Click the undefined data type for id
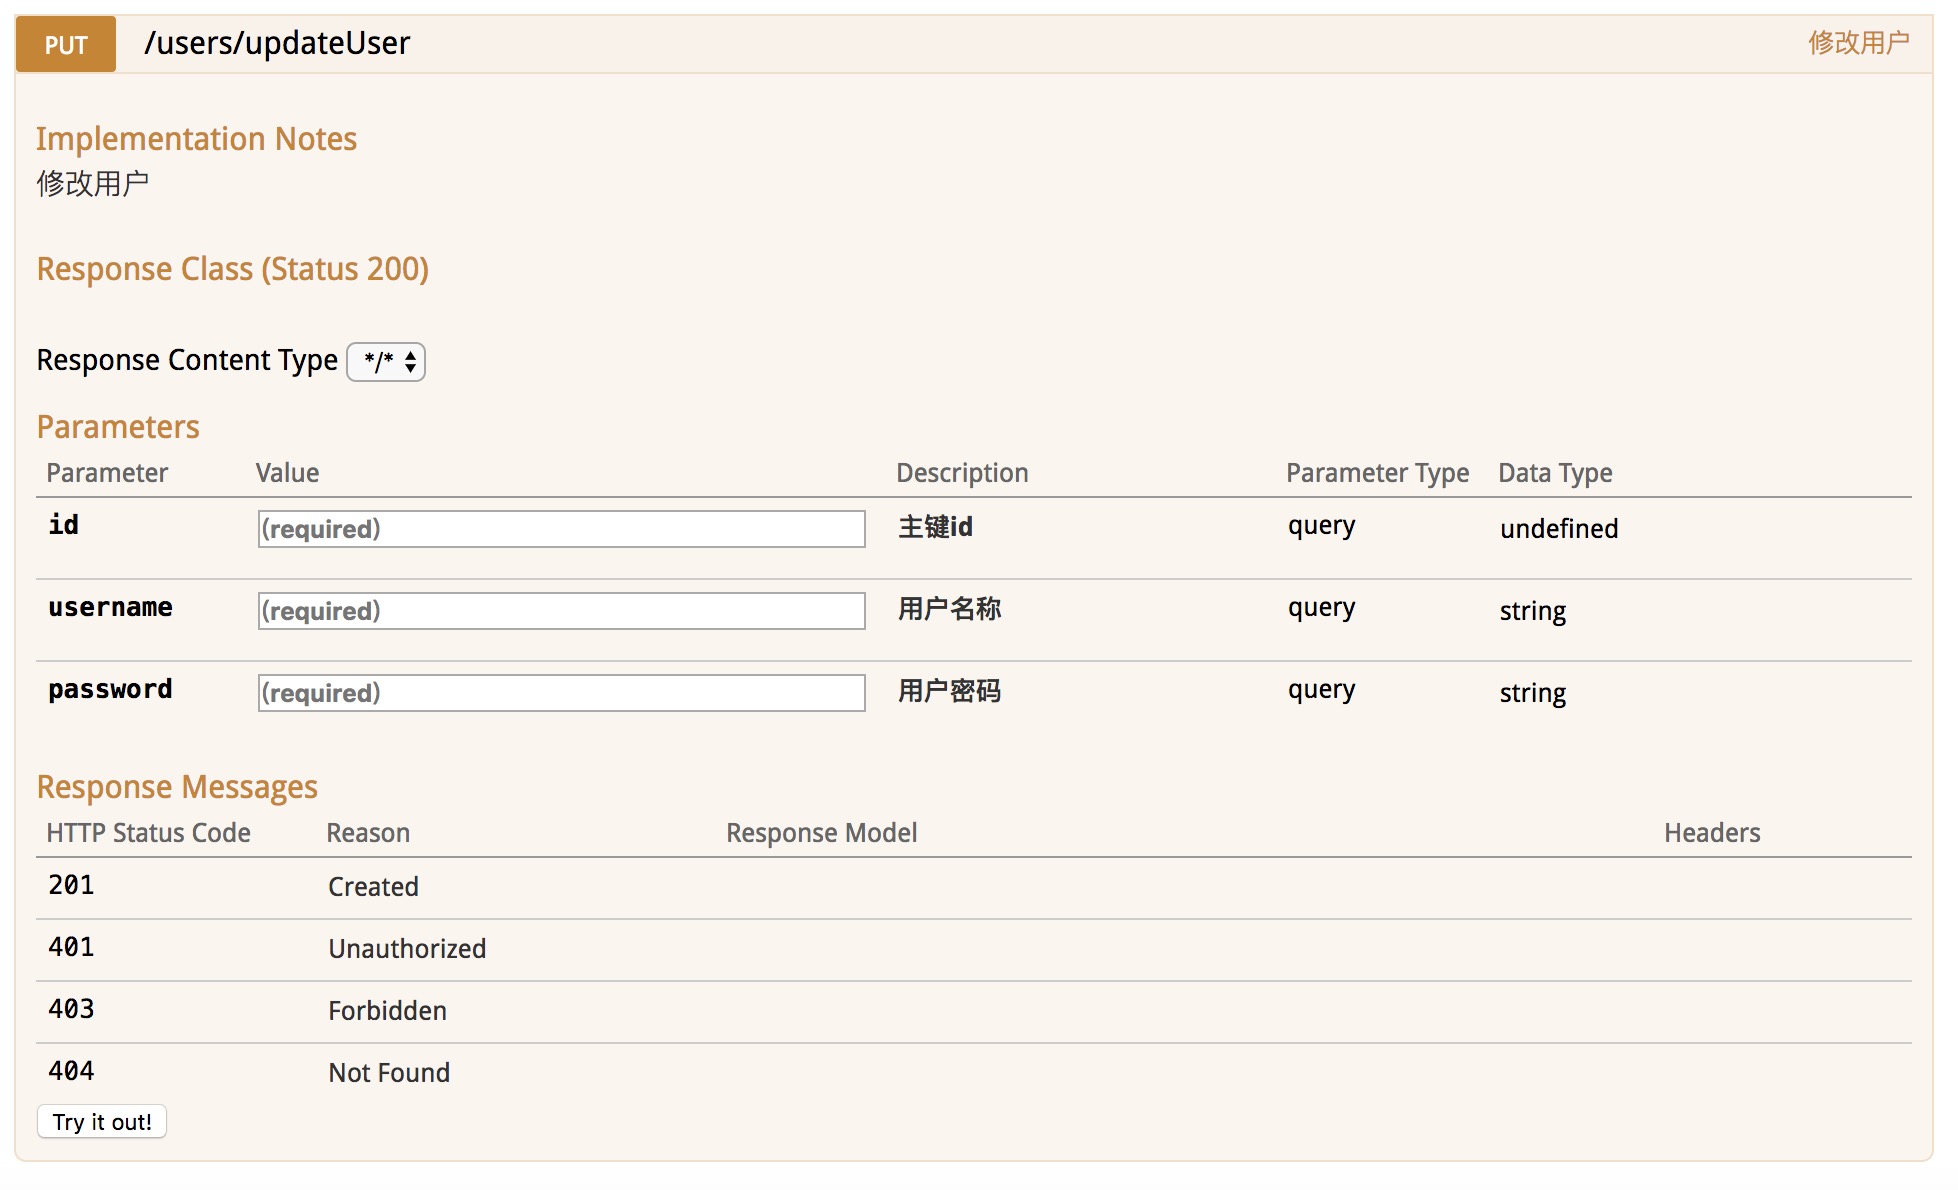The image size is (1958, 1190). pos(1558,529)
